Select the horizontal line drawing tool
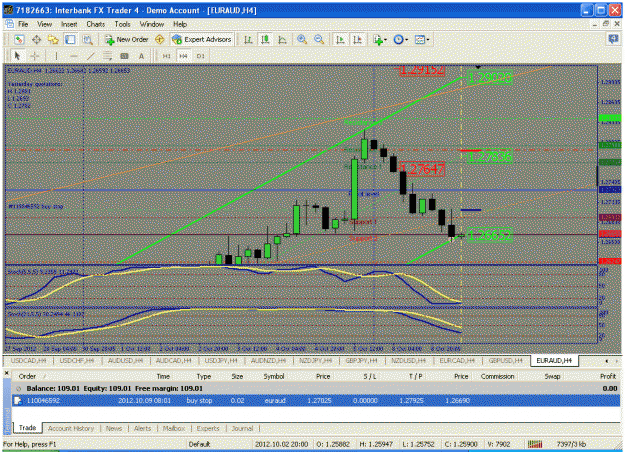The height and width of the screenshot is (452, 625). [73, 56]
